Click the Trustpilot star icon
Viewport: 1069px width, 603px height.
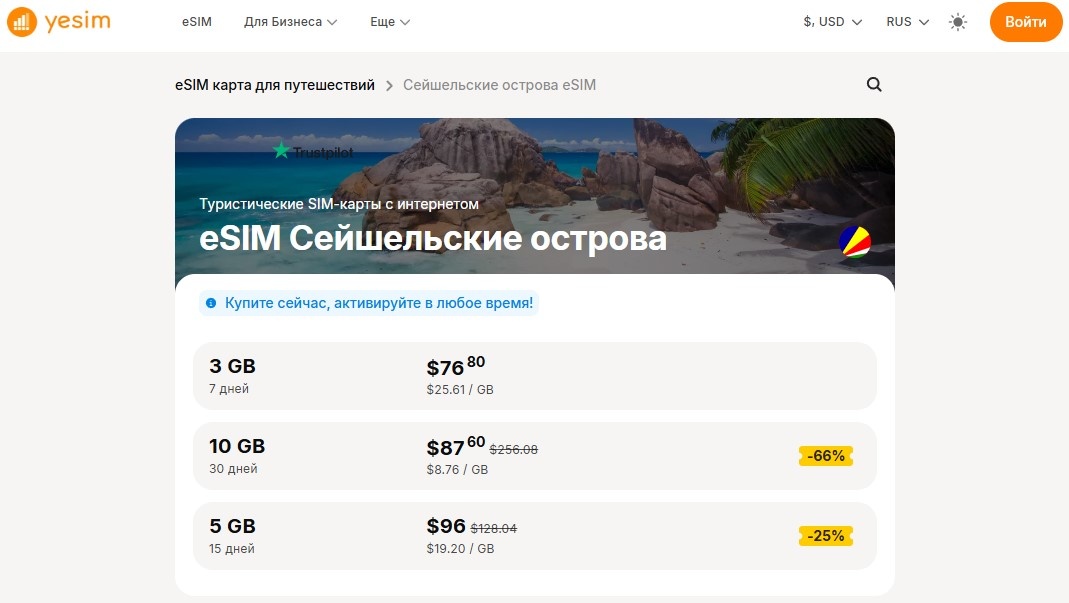[x=280, y=152]
